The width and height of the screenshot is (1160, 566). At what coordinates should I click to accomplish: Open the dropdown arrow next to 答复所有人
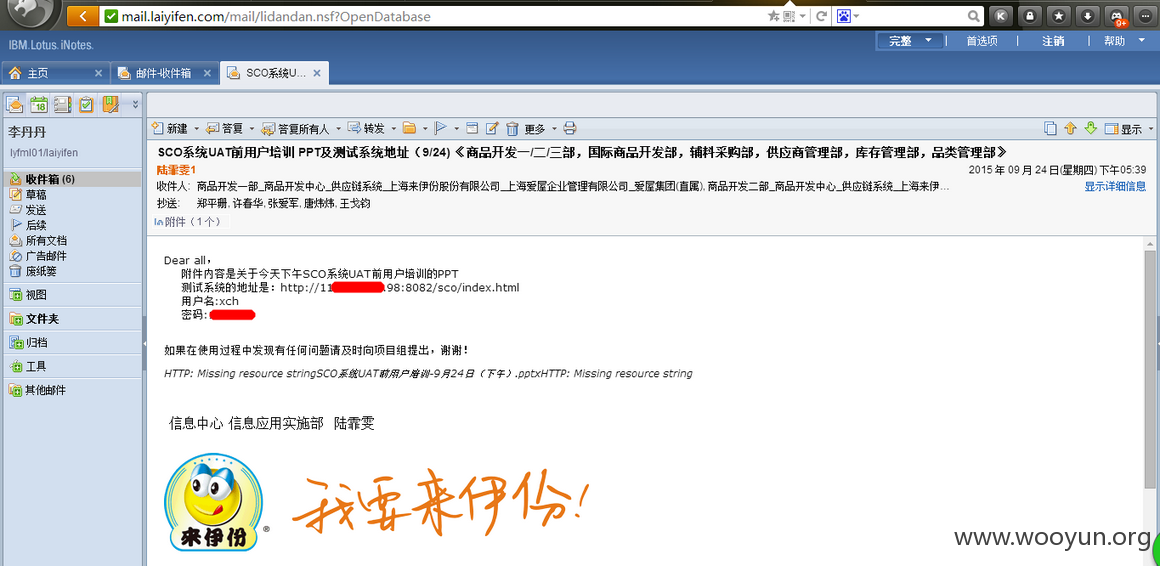click(337, 129)
